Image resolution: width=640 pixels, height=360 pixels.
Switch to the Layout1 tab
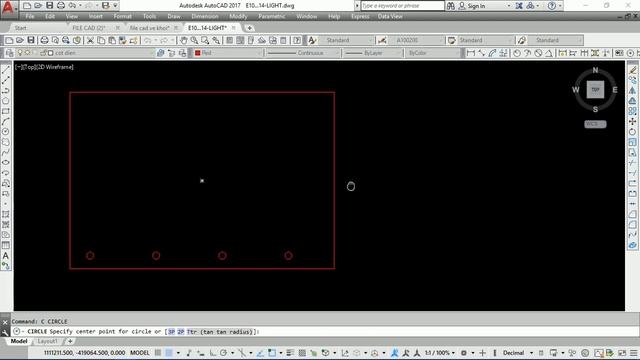click(x=47, y=341)
